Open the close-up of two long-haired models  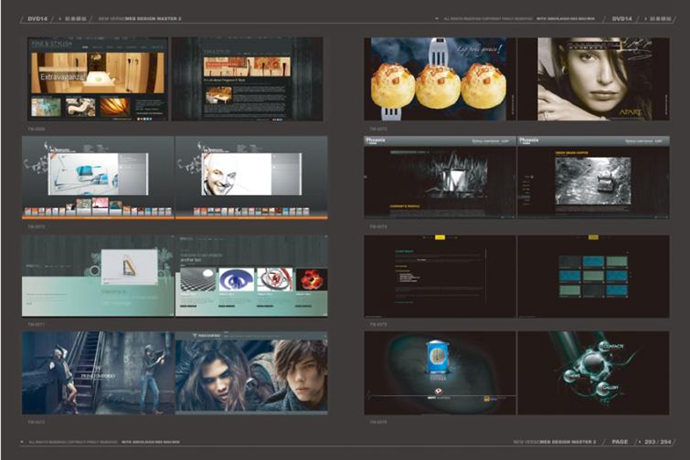pyautogui.click(x=251, y=373)
